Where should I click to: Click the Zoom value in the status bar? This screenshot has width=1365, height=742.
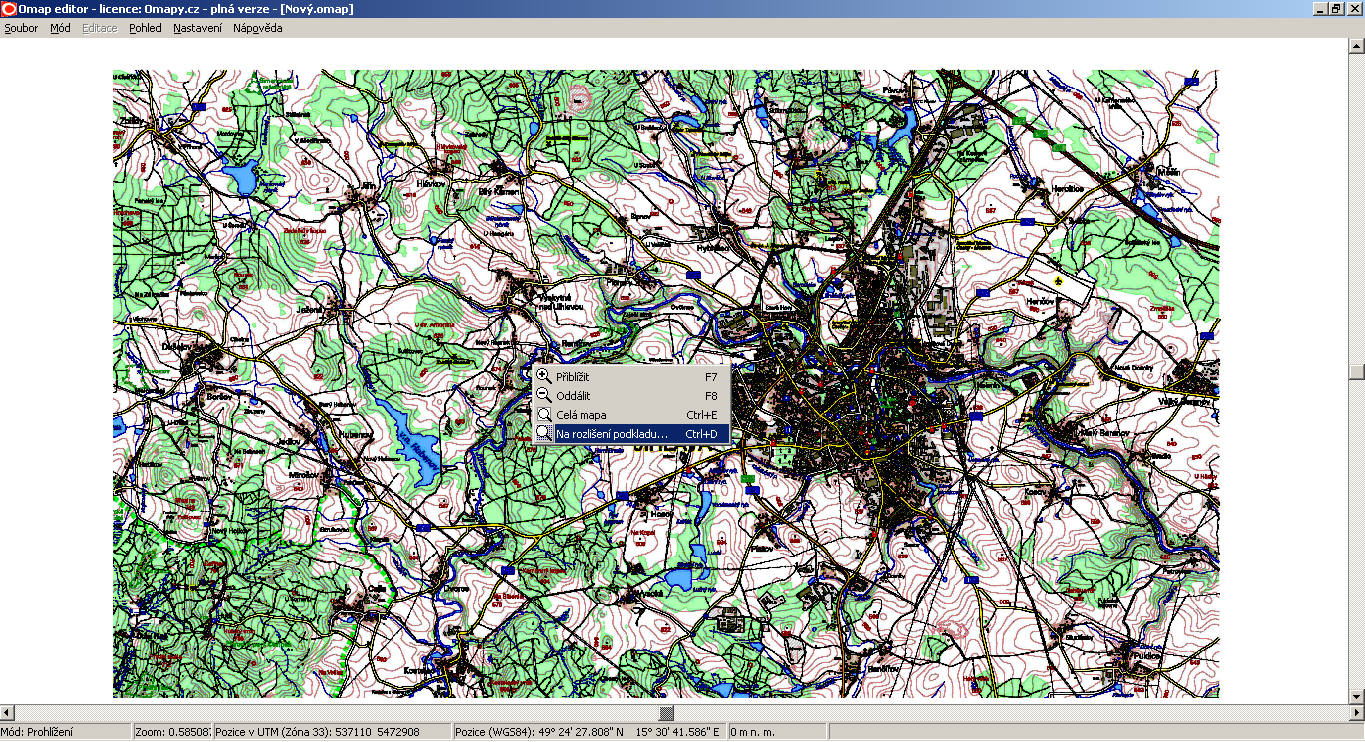click(172, 732)
